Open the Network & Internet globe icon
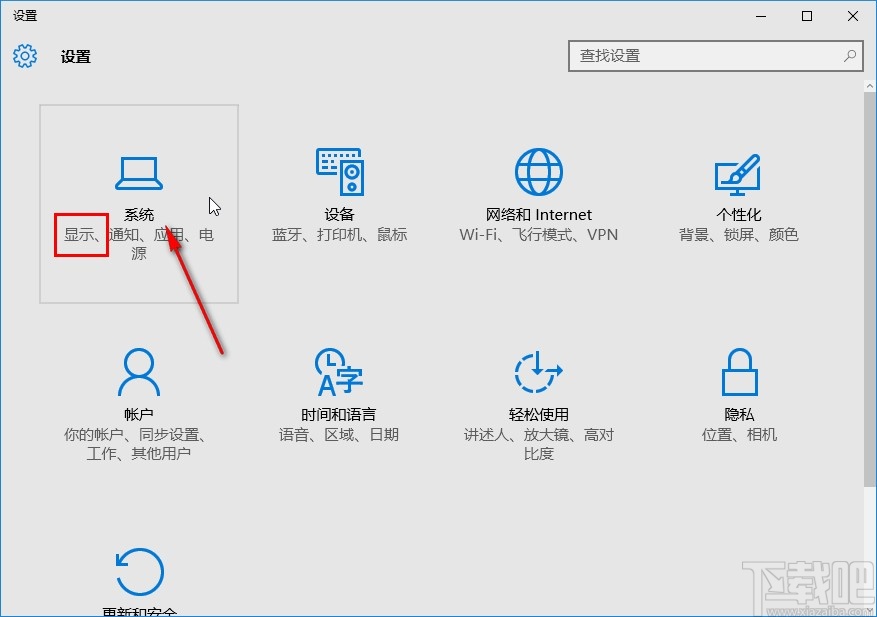 [x=538, y=170]
